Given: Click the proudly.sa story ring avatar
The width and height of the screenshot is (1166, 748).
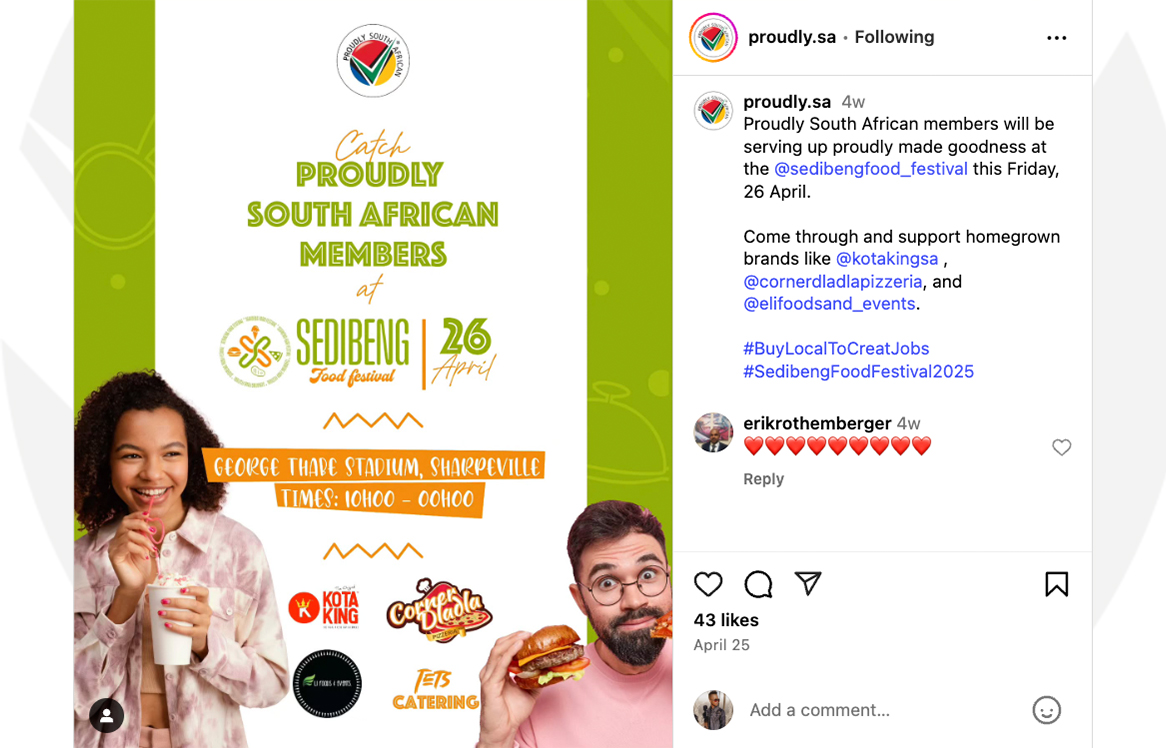Looking at the screenshot, I should [x=713, y=37].
